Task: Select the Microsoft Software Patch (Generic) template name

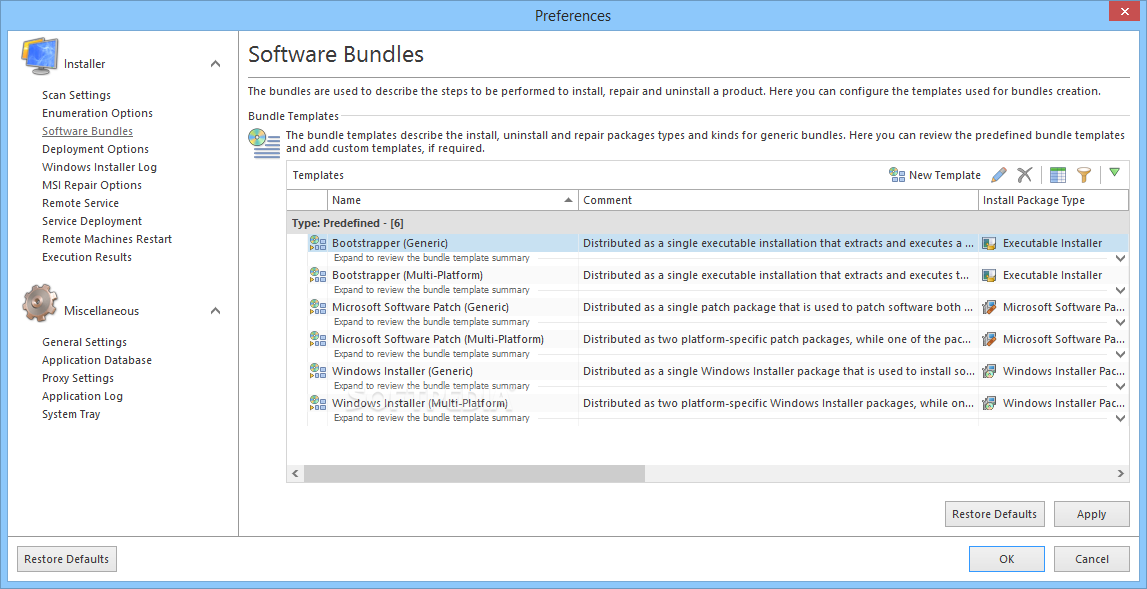Action: pos(420,307)
